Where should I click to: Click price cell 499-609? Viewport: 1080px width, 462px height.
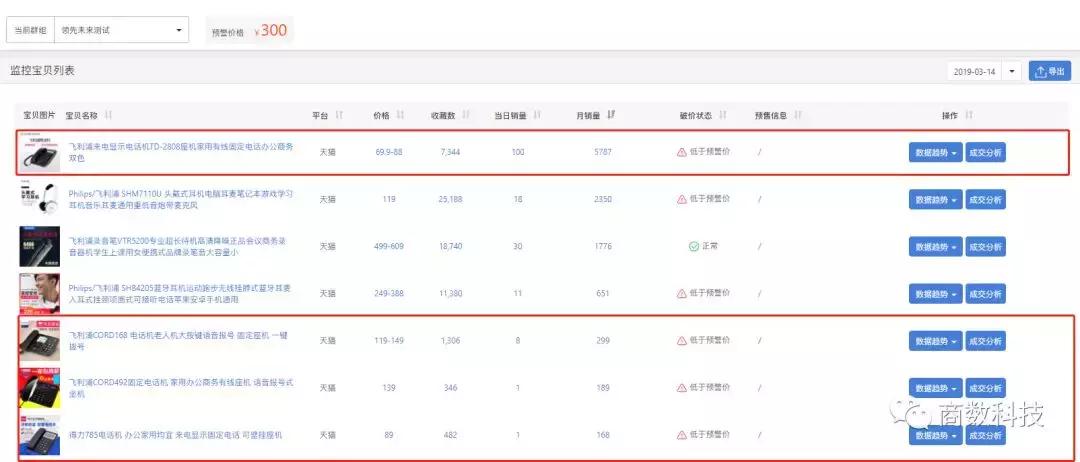(388, 246)
